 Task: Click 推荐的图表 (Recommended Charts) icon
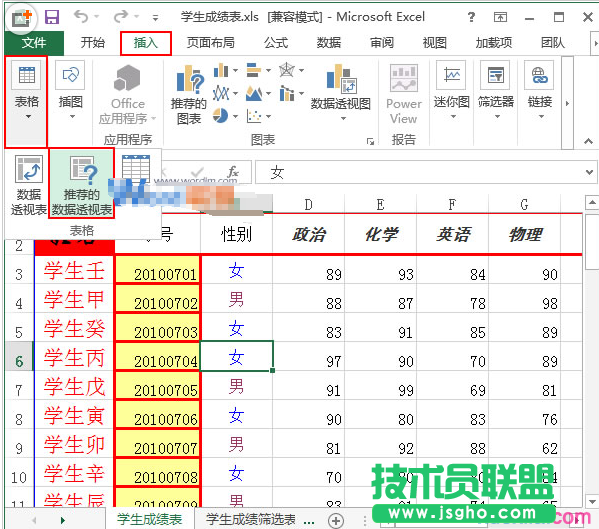pyautogui.click(x=188, y=94)
